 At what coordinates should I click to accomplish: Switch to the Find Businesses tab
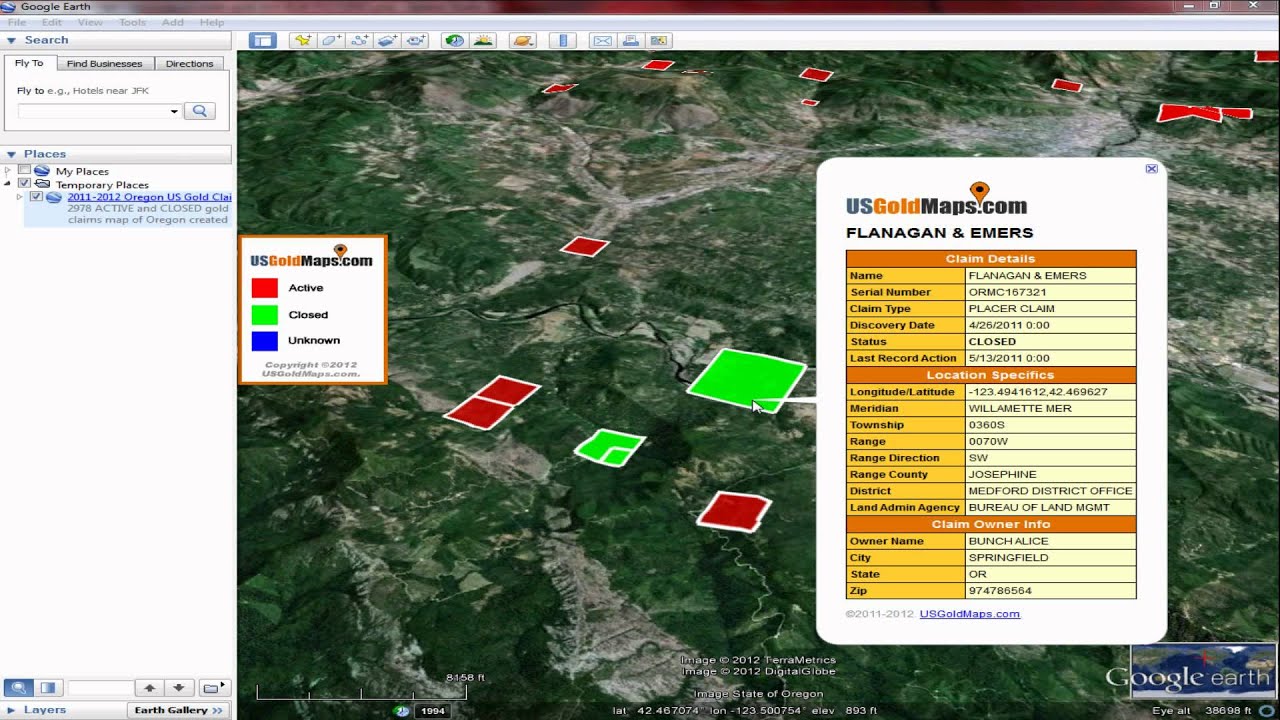pyautogui.click(x=105, y=63)
